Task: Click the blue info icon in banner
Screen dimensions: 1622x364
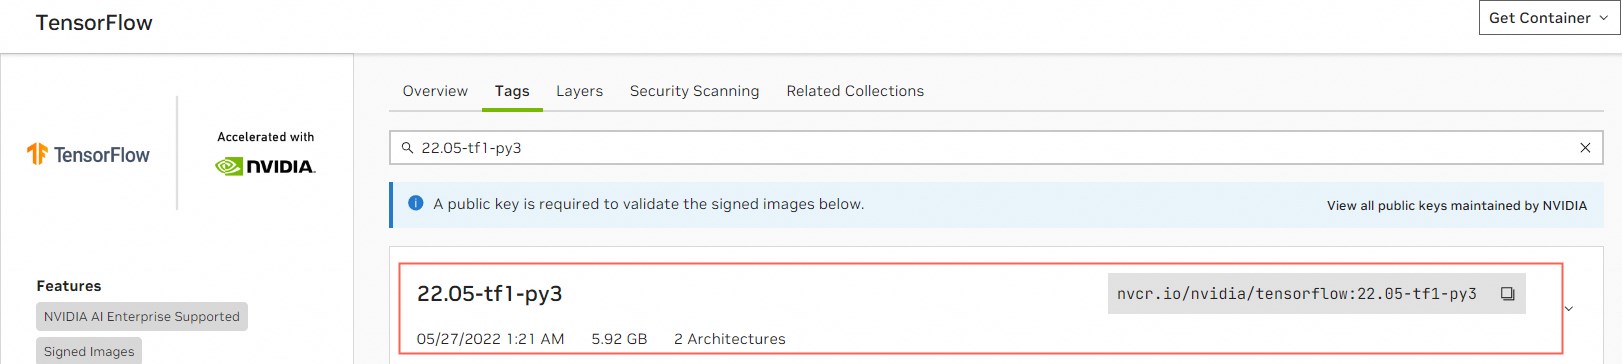Action: [416, 203]
